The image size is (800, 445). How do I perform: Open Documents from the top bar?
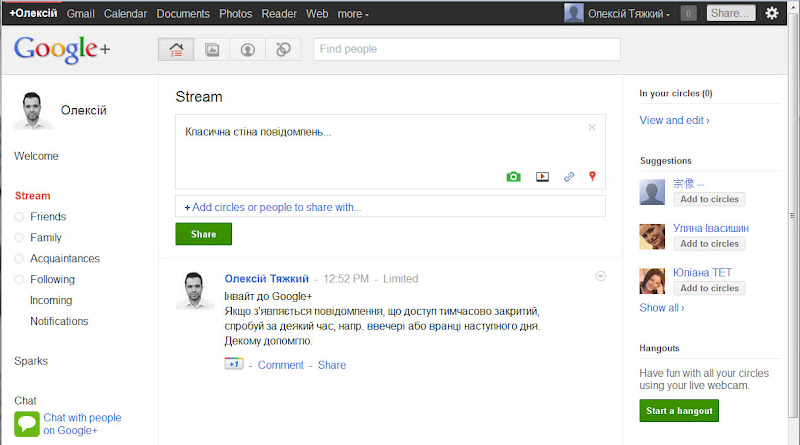point(183,14)
